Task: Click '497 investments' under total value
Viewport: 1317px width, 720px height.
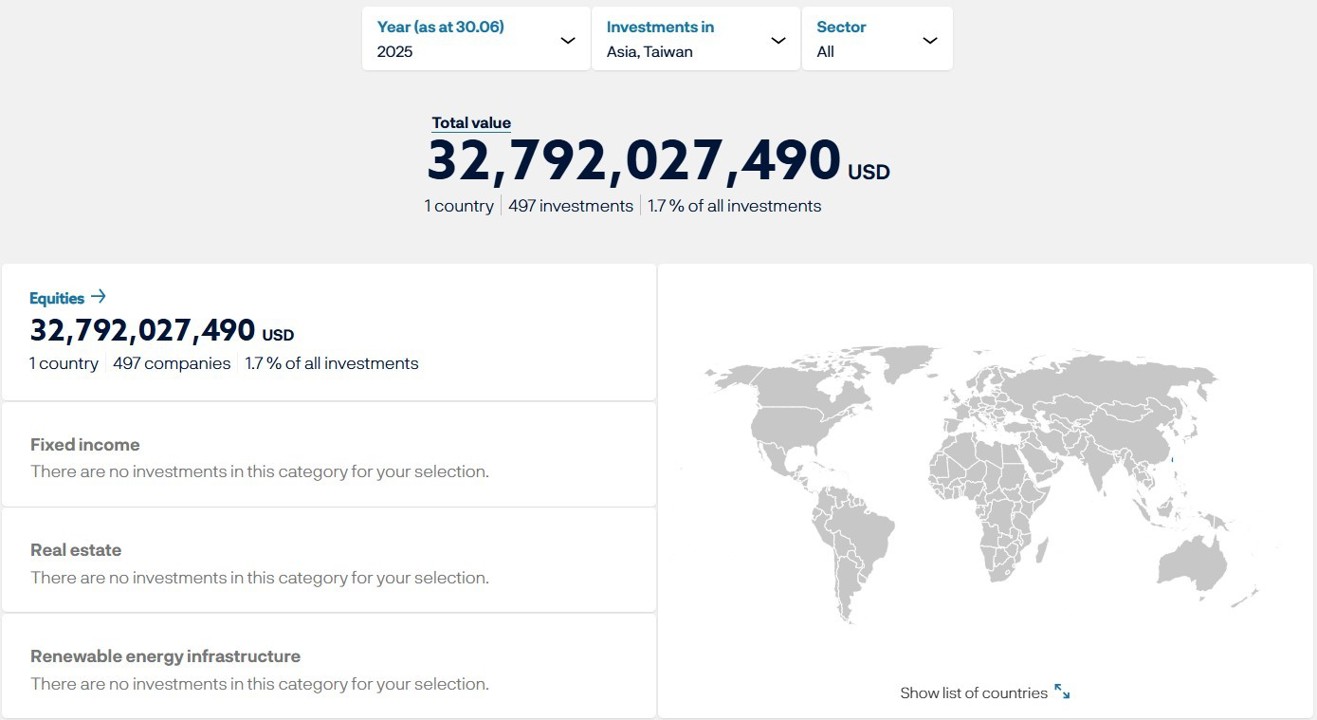Action: point(571,206)
